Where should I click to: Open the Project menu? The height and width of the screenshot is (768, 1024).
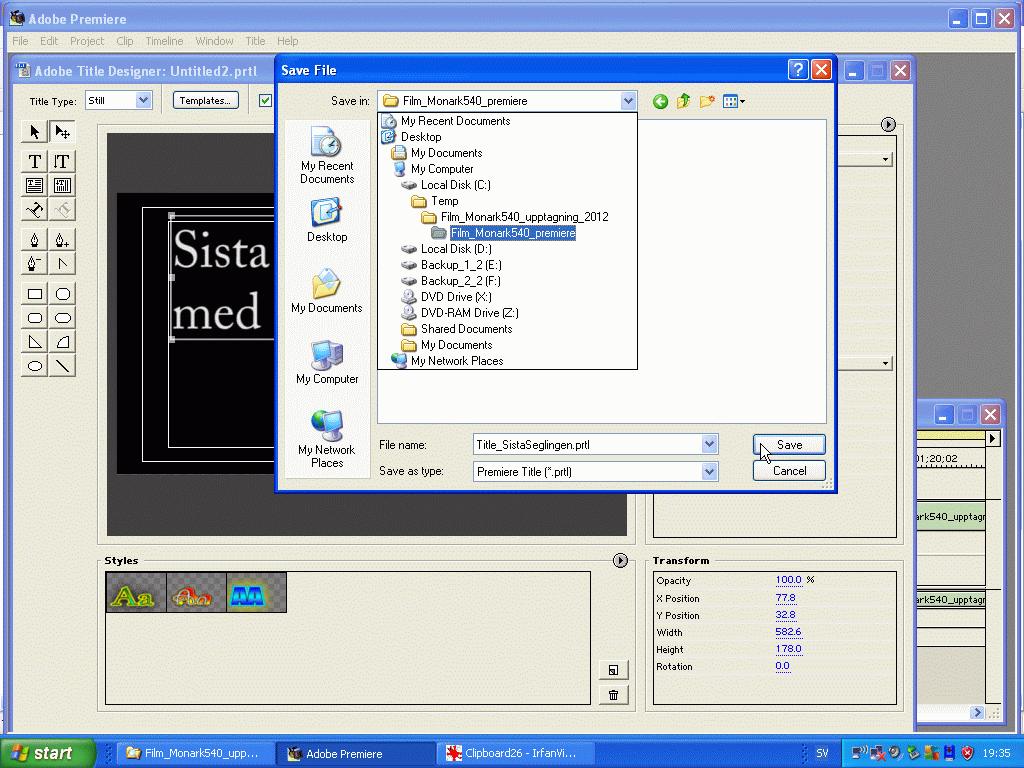pos(87,41)
